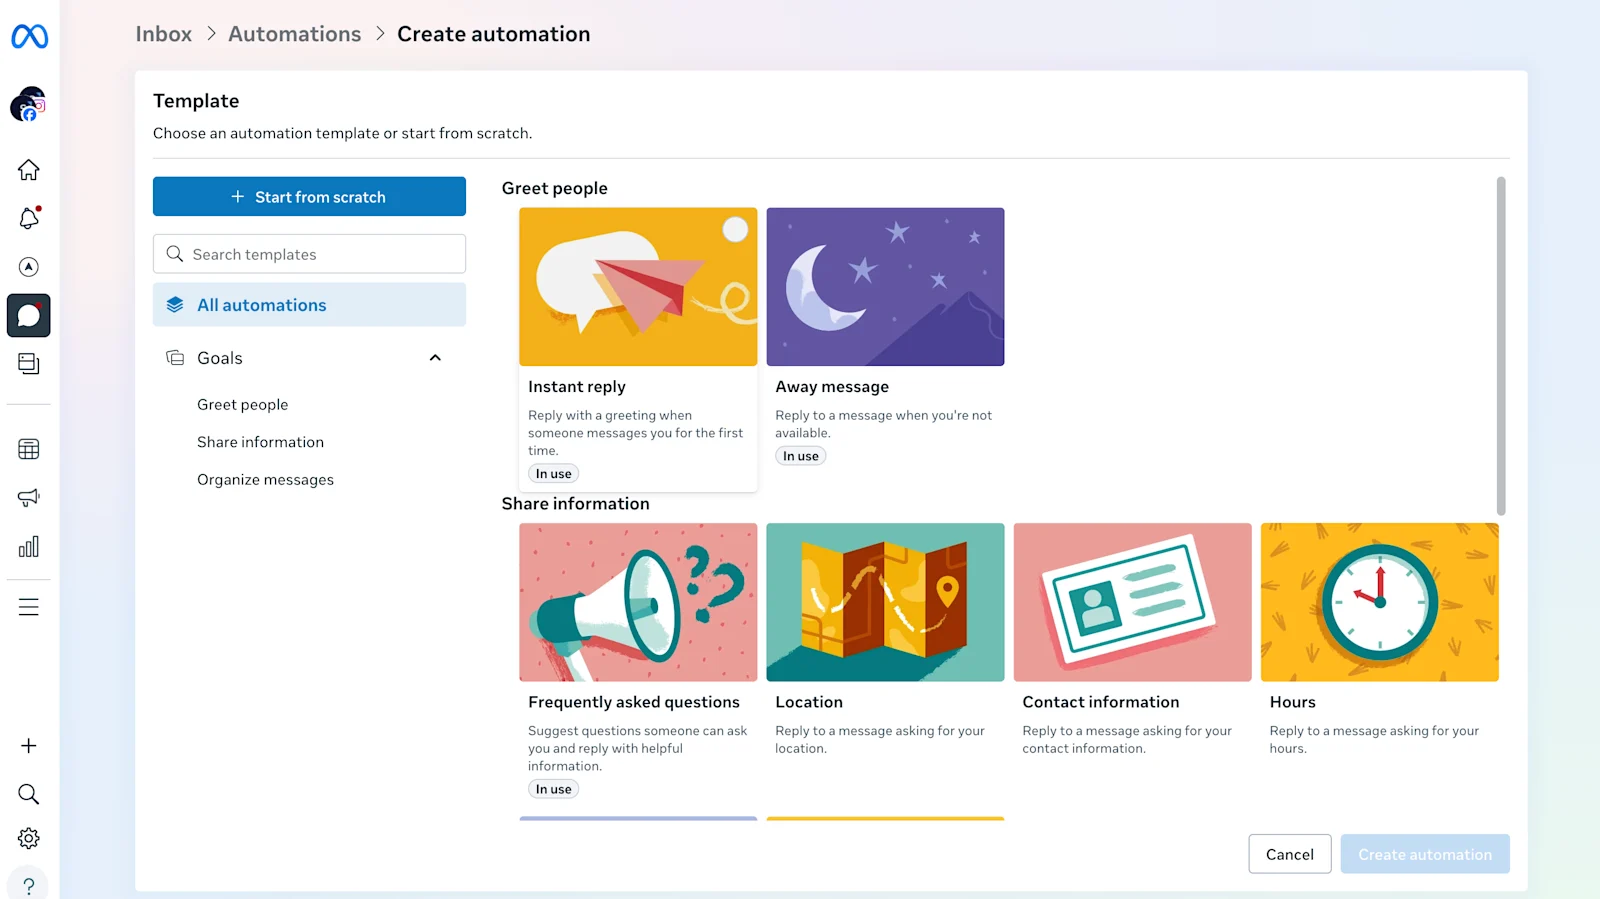Click the Hours title text
Screen dimensions: 1600x899
1293,702
